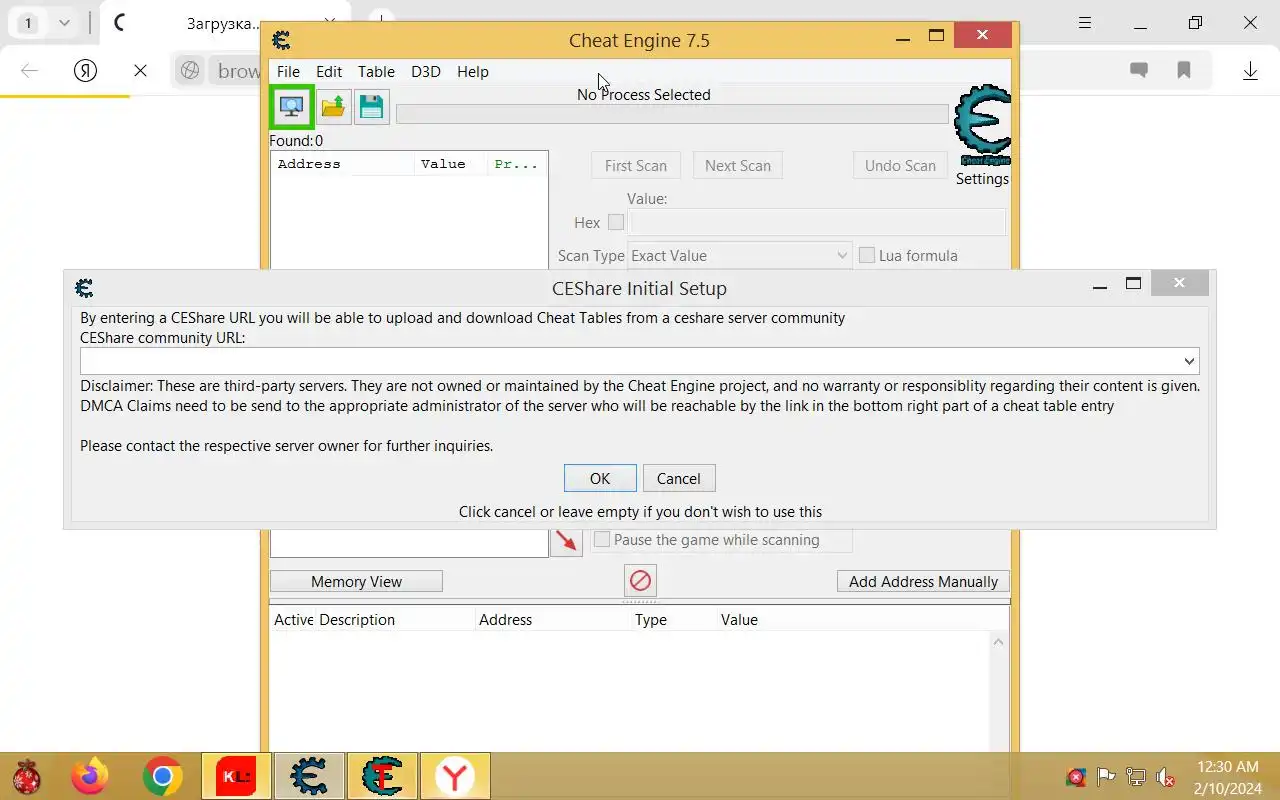This screenshot has height=800, width=1280.
Task: Click the Description column in address table
Action: tap(395, 620)
